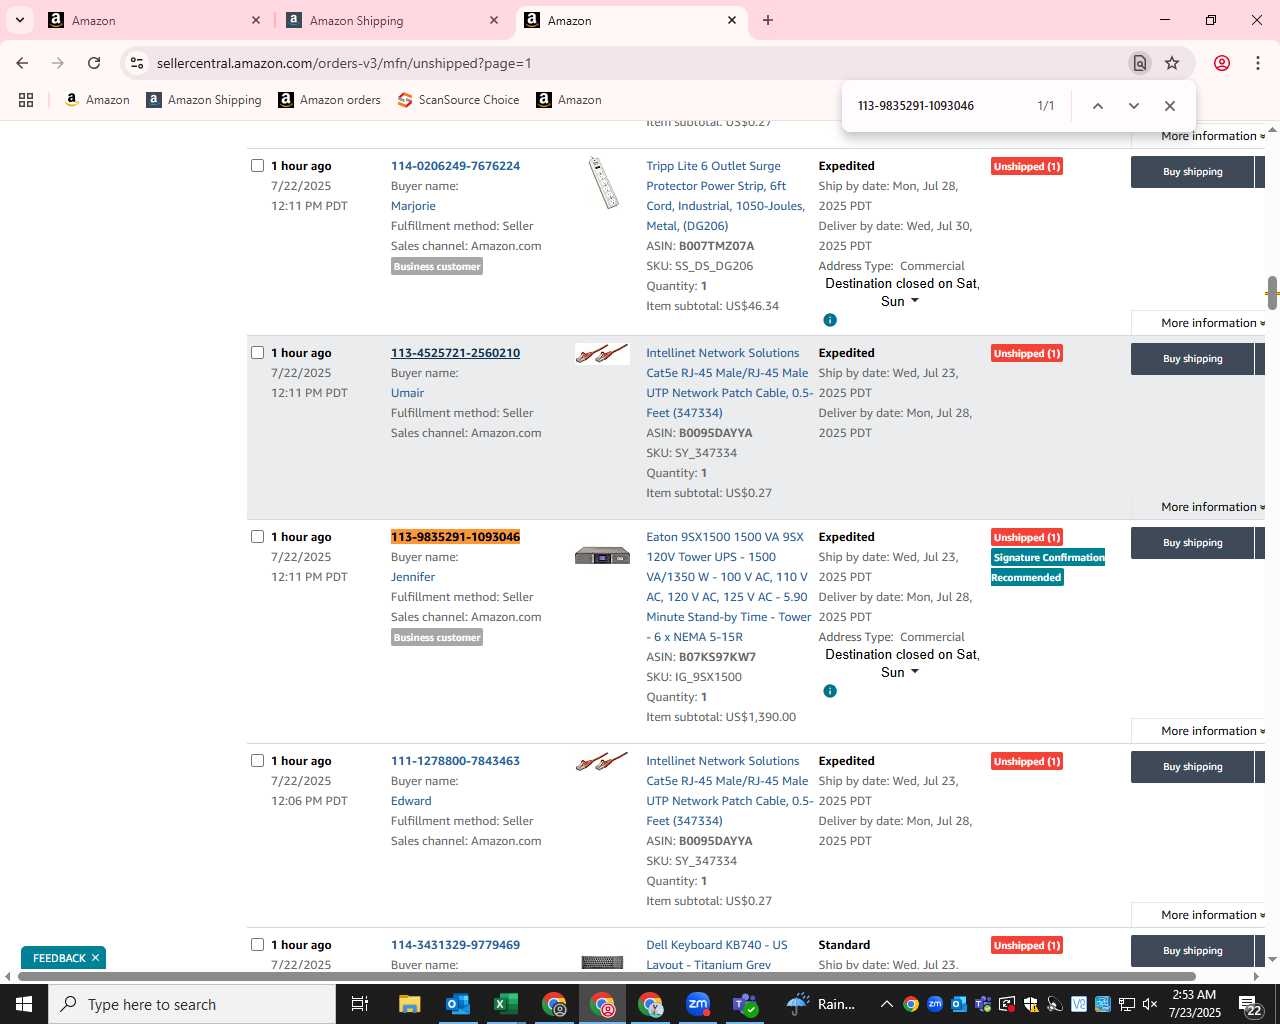Image resolution: width=1280 pixels, height=1024 pixels.
Task: Select checkbox for order 114-3431329-9779469
Action: 257,945
